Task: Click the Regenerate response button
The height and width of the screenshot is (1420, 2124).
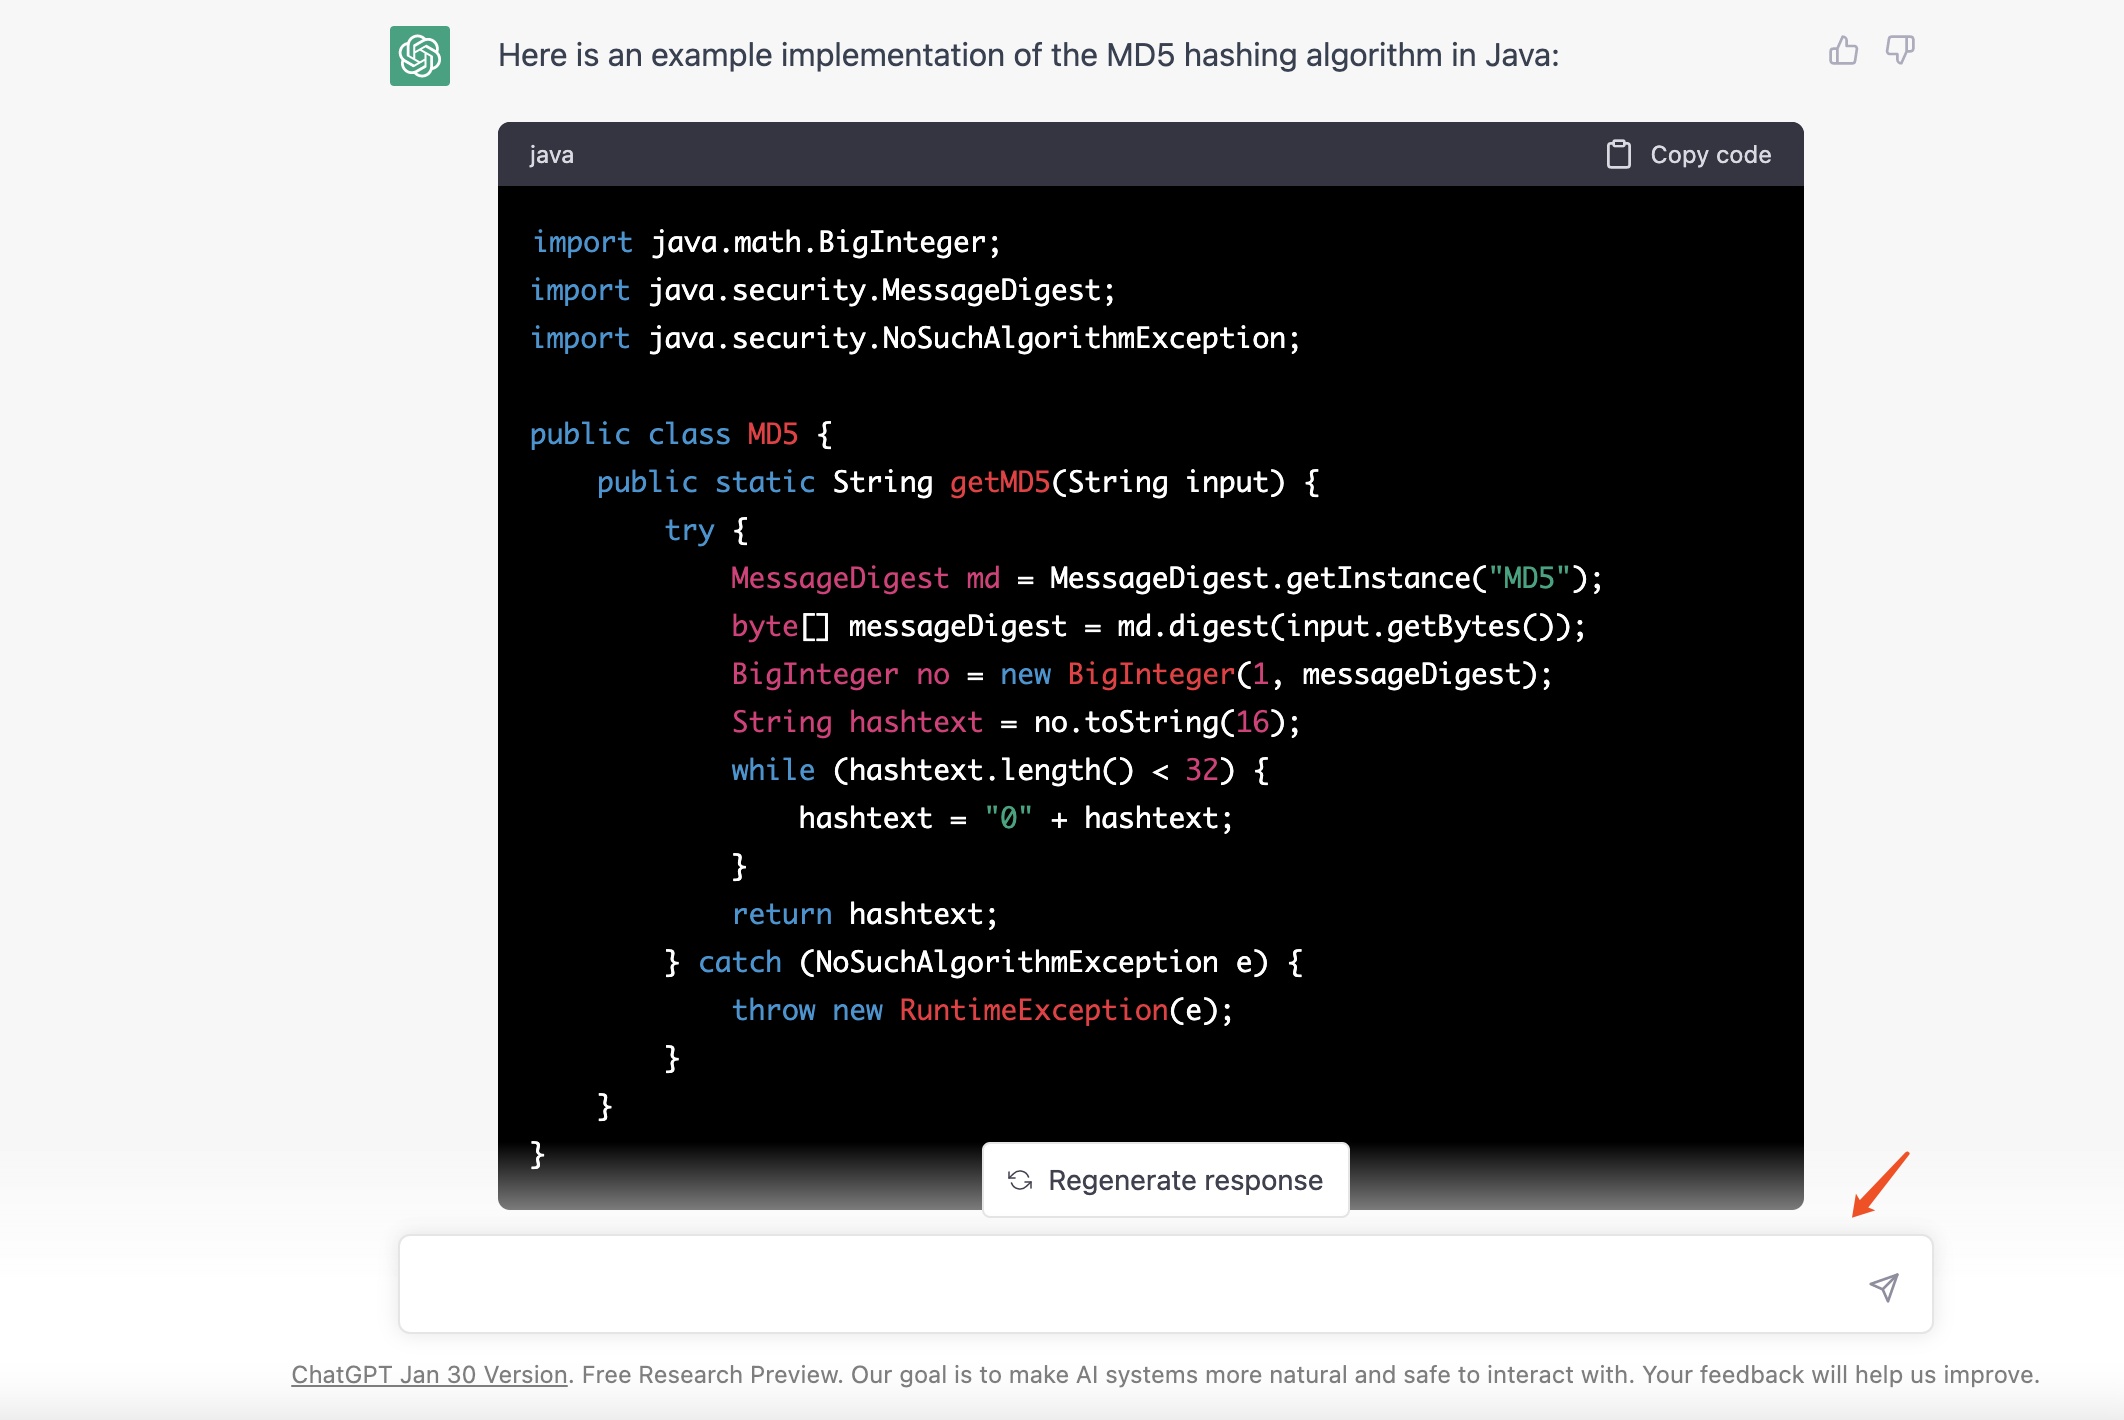Action: click(x=1166, y=1180)
